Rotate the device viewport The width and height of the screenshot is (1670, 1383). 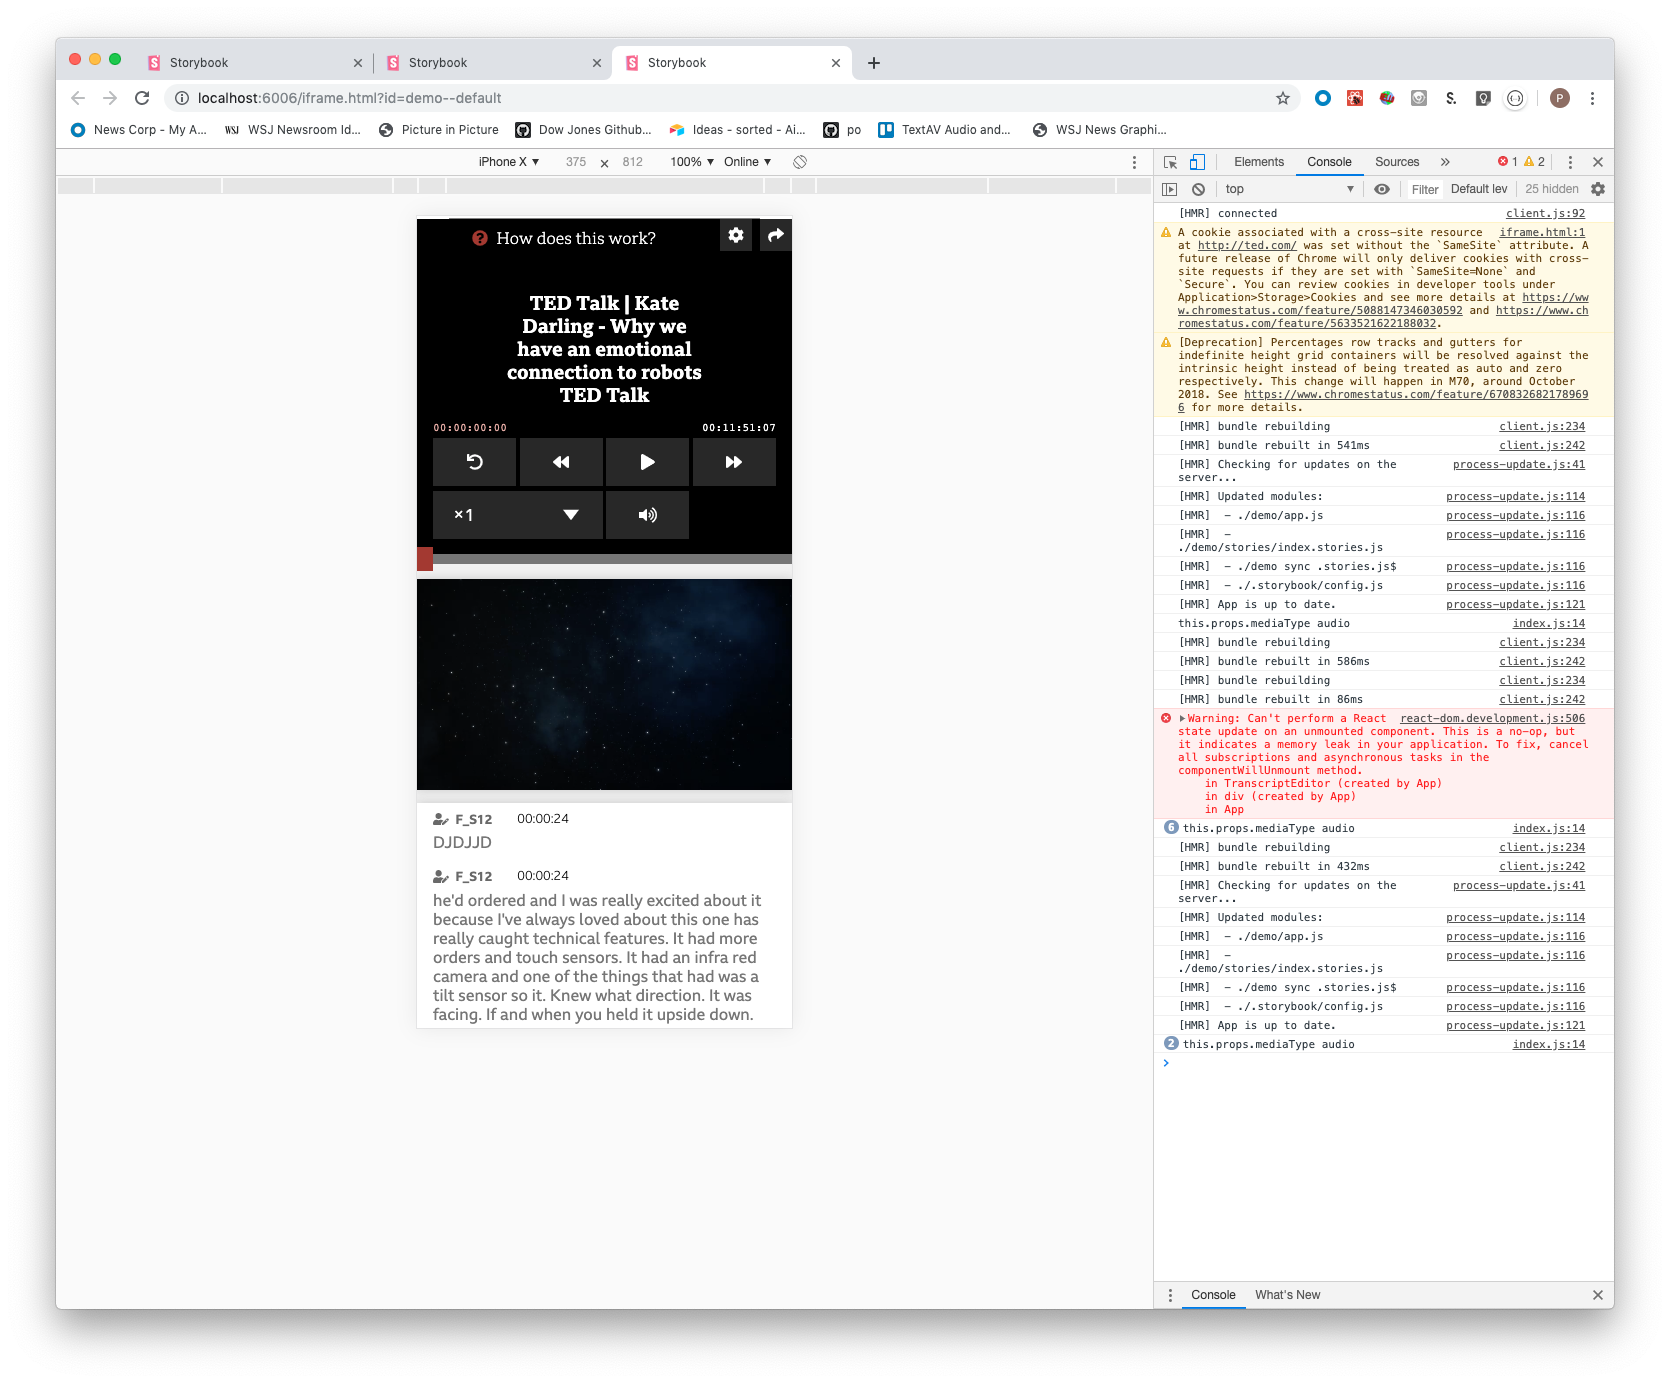pyautogui.click(x=800, y=162)
